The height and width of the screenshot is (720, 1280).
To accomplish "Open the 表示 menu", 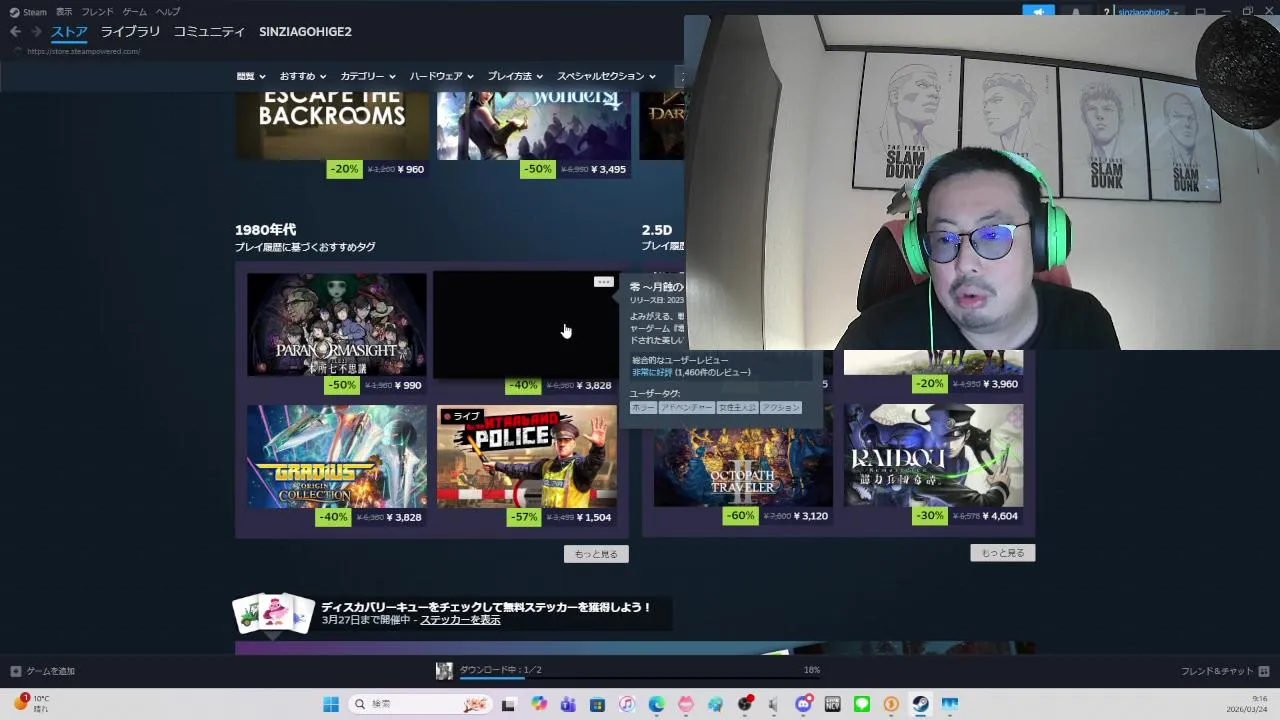I will (x=64, y=12).
